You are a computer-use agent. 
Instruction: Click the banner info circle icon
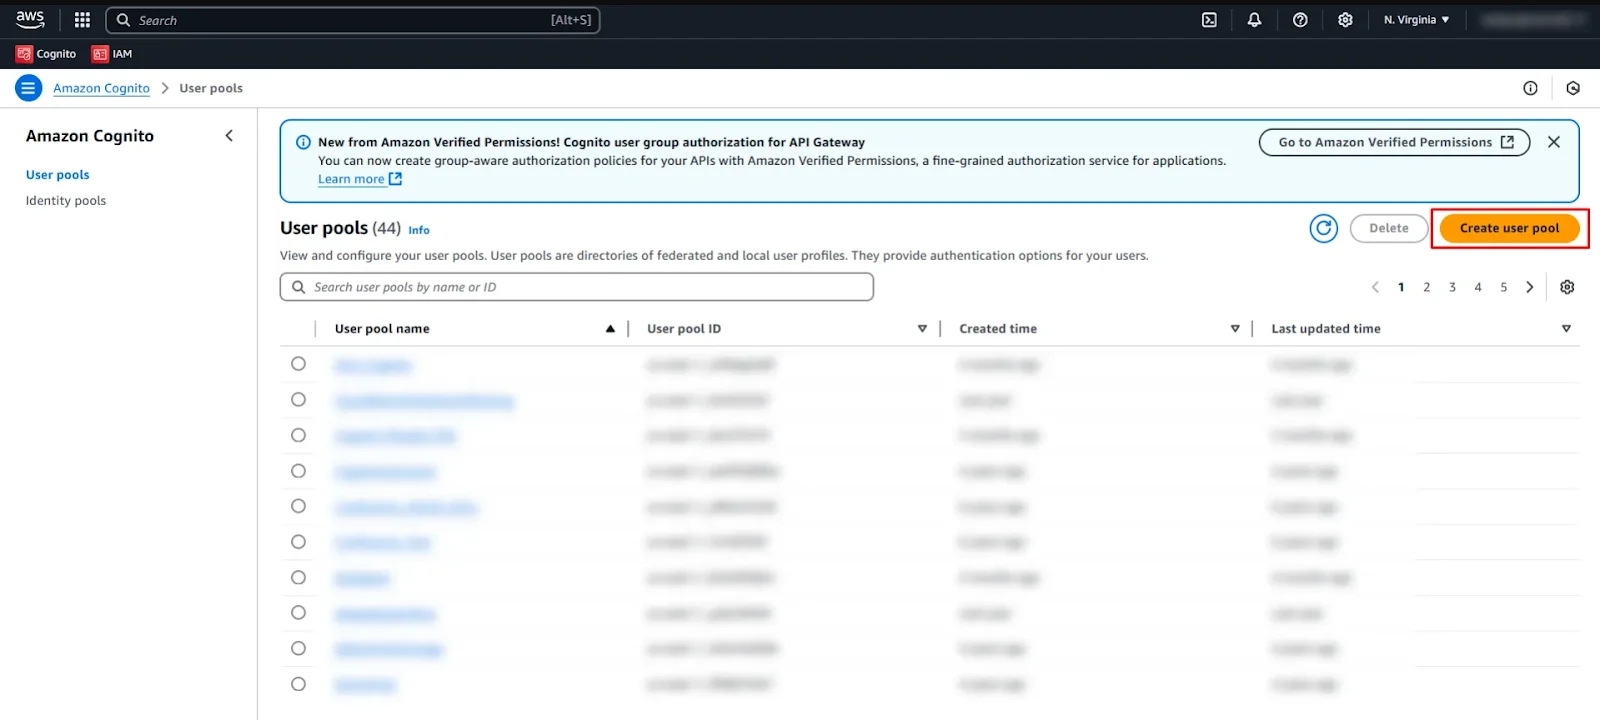303,142
